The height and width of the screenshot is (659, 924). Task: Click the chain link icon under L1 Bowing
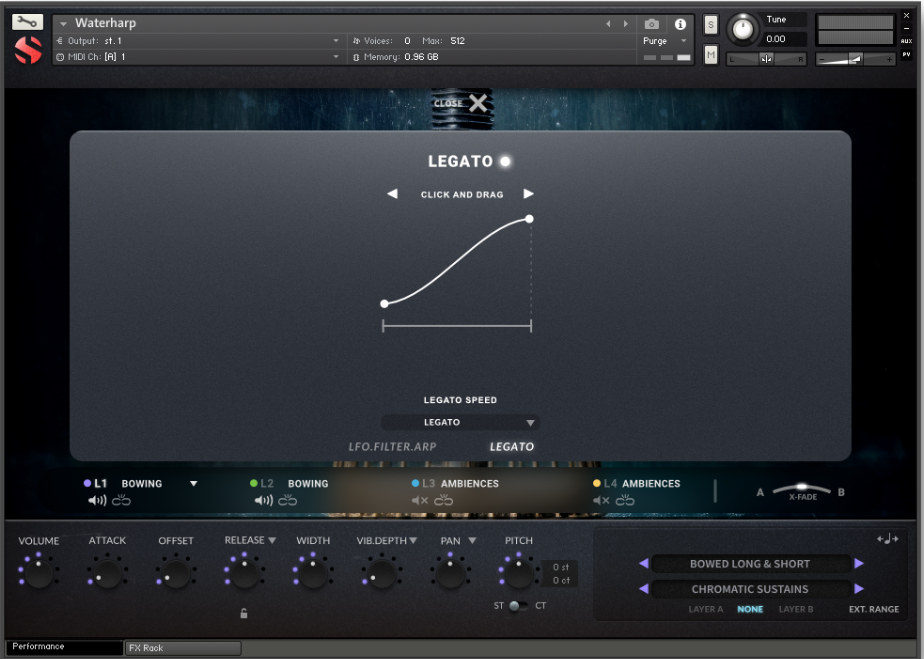121,500
